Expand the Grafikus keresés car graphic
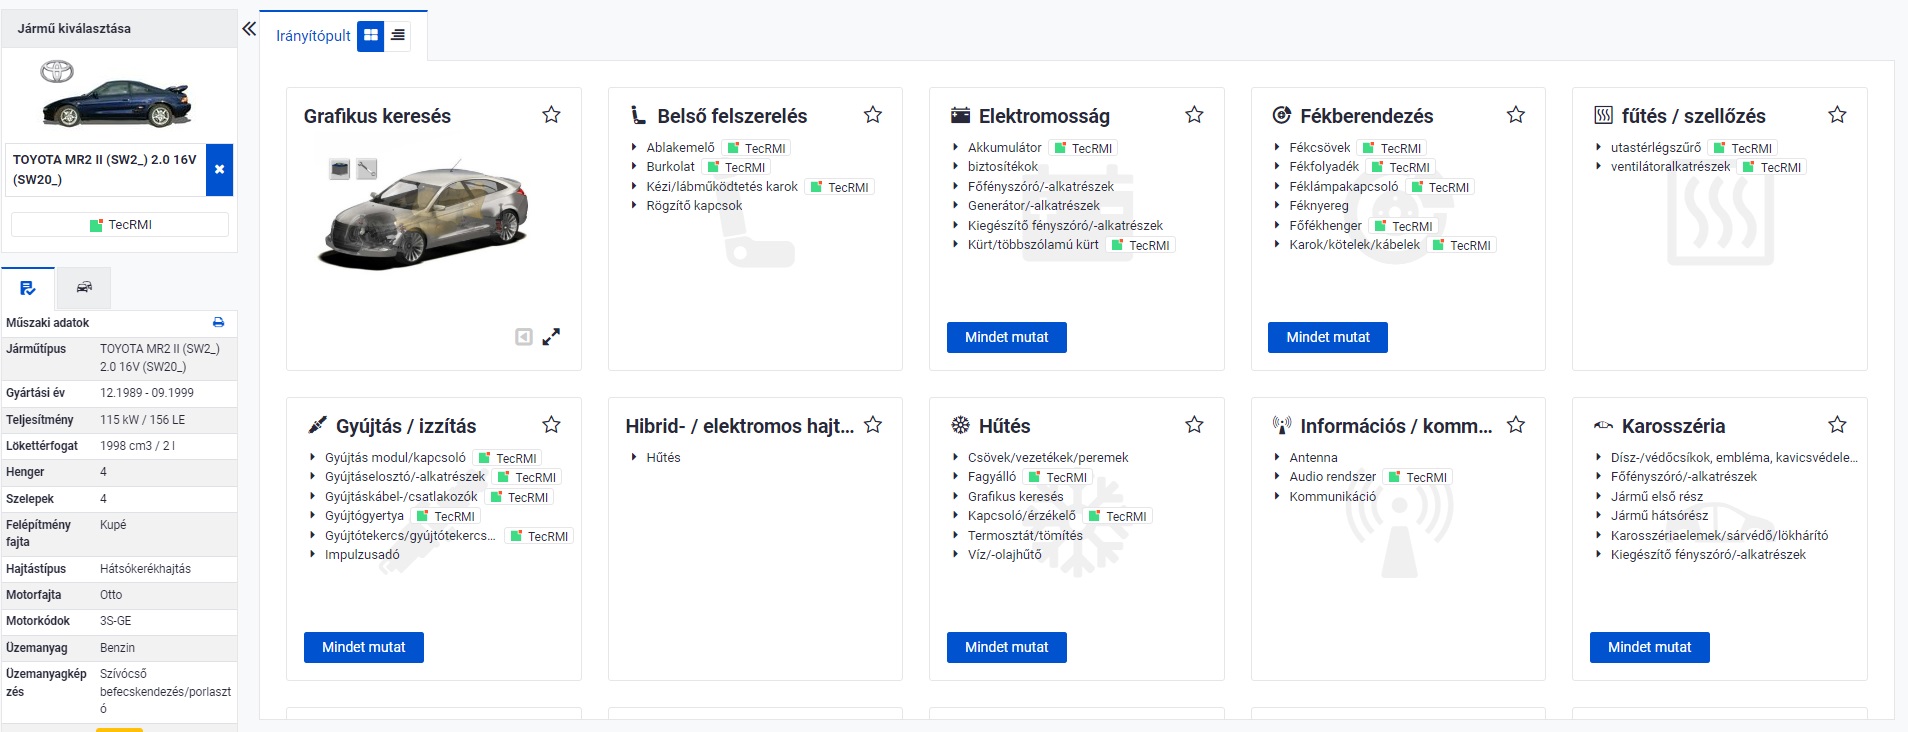This screenshot has width=1908, height=732. 551,337
